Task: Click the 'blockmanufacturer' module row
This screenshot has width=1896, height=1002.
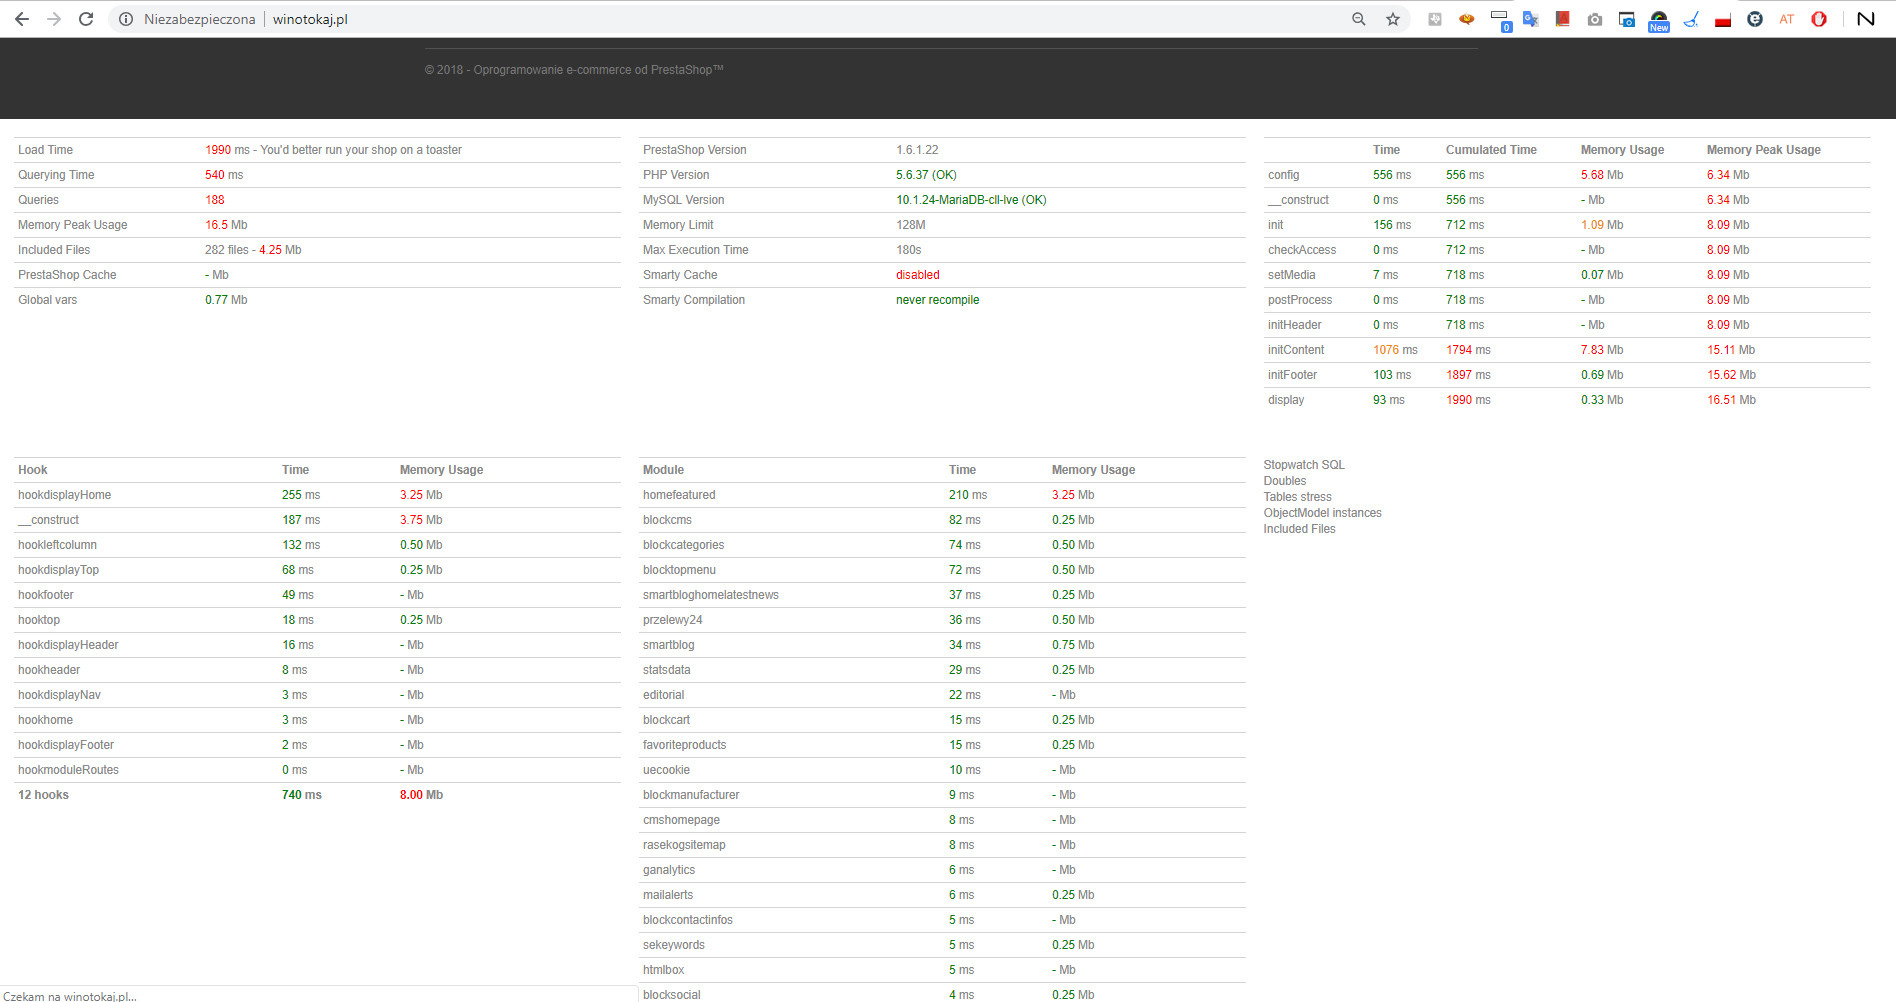Action: click(942, 795)
